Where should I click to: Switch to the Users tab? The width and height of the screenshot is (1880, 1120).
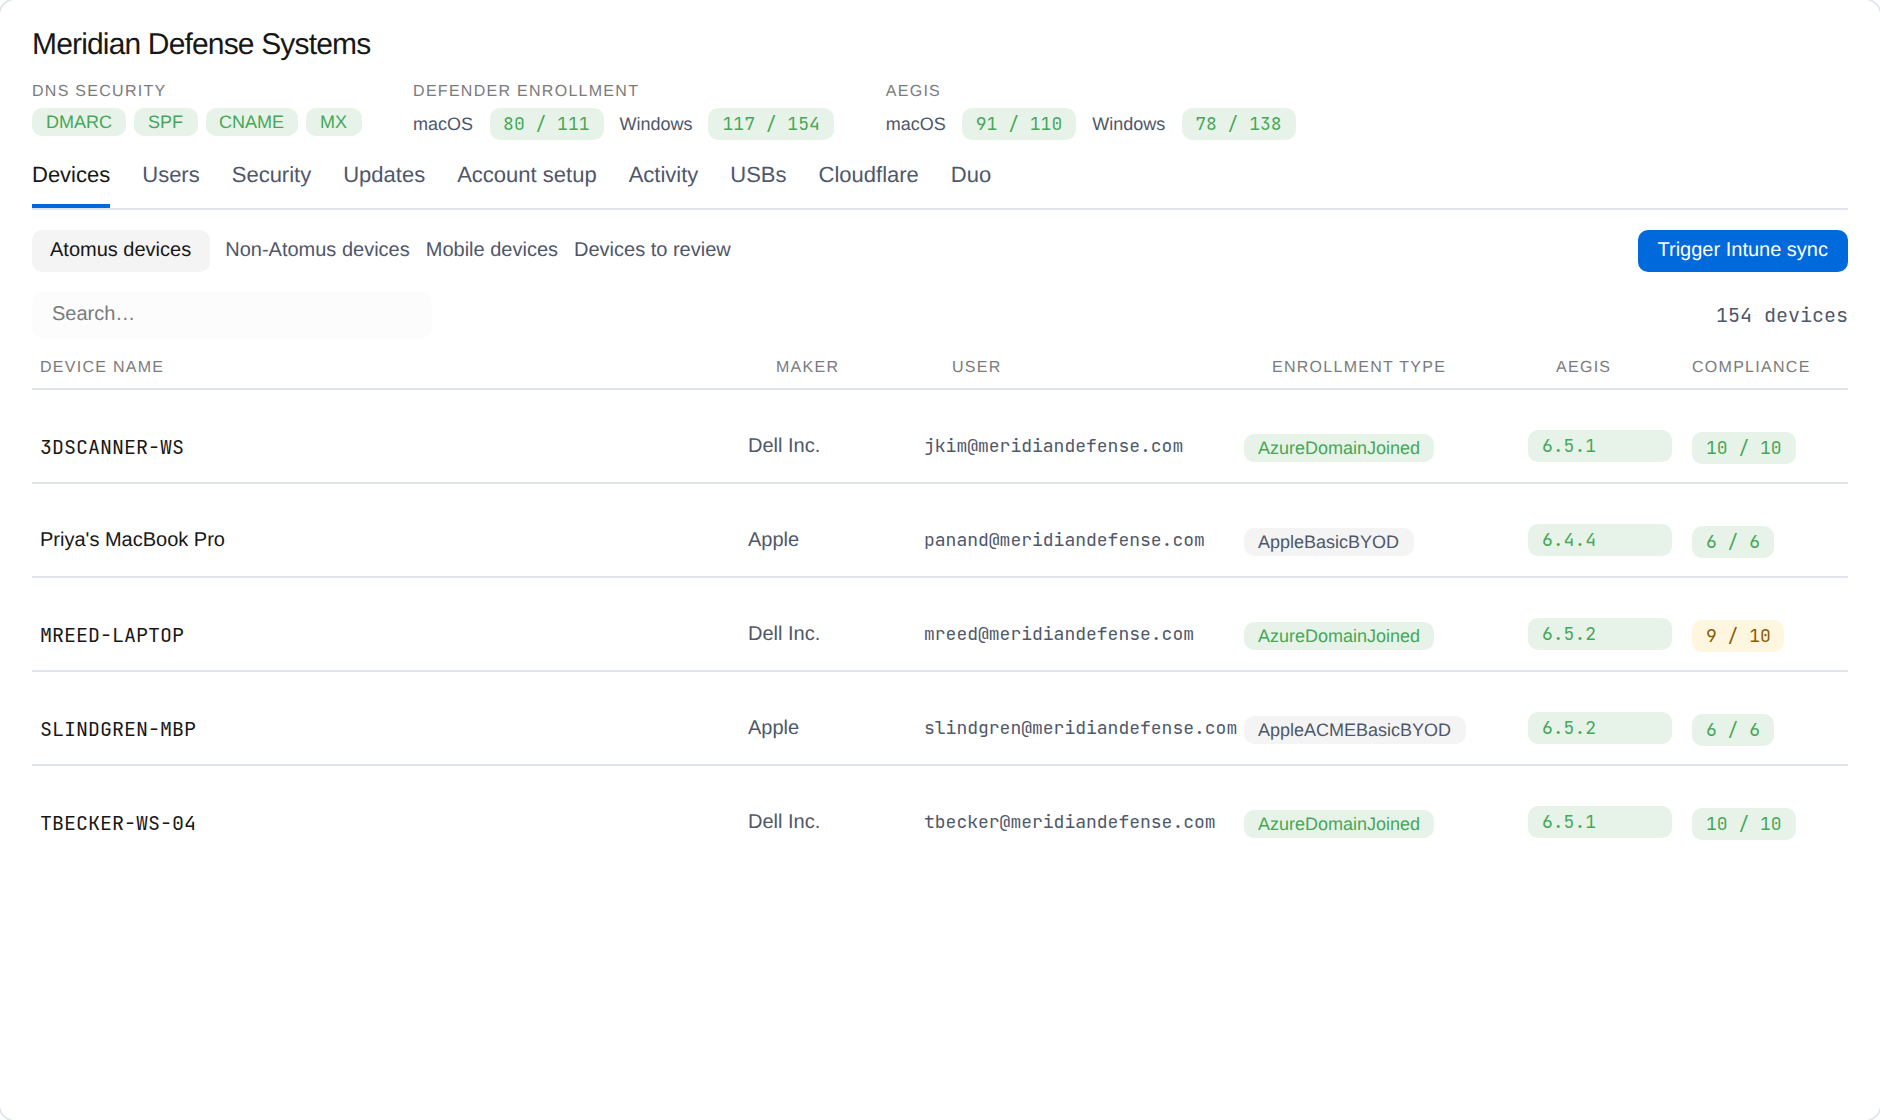point(171,175)
